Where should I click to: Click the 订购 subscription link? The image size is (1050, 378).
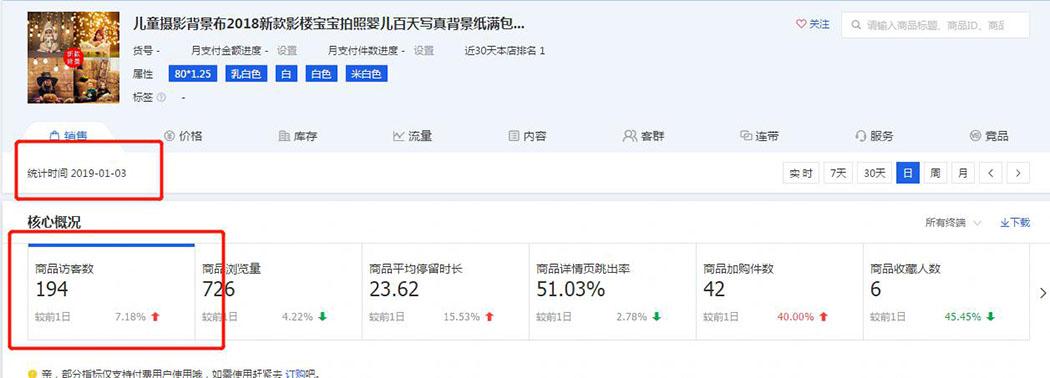(295, 373)
